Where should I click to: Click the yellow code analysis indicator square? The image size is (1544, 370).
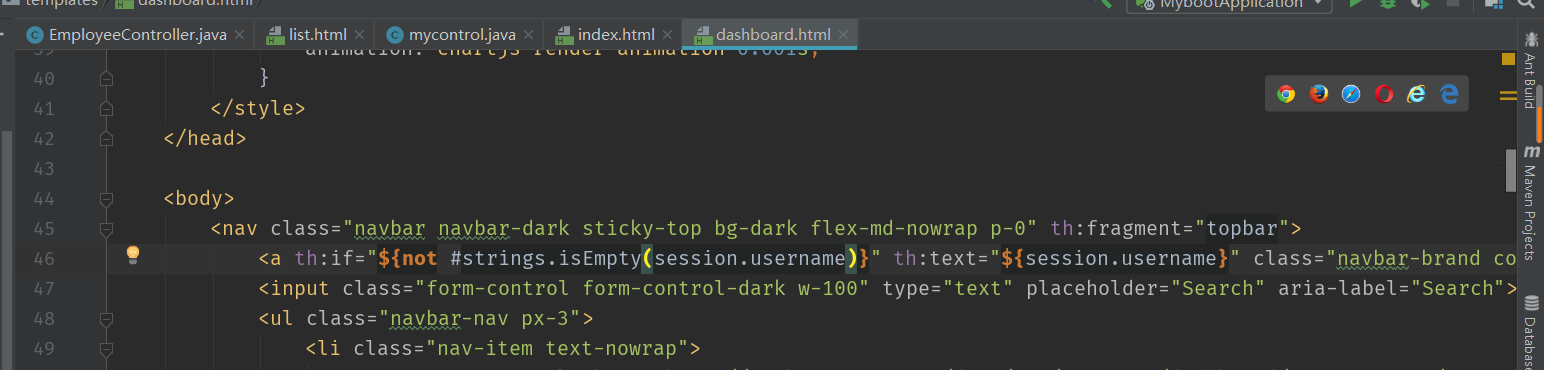[x=1508, y=59]
